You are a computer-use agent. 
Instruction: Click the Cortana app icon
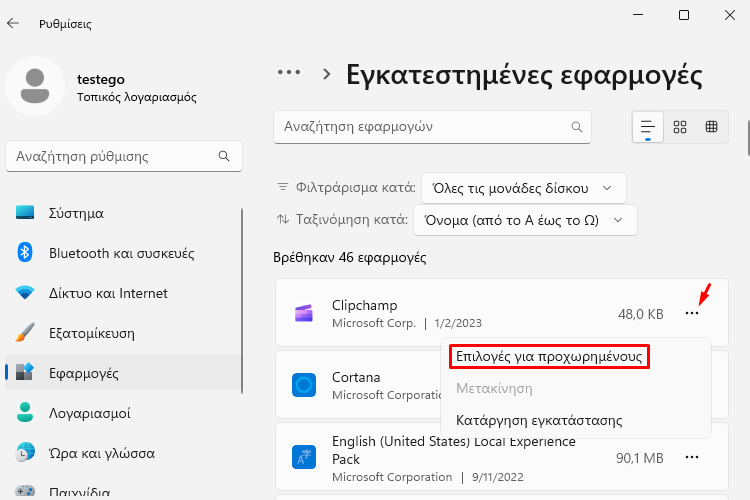(x=304, y=385)
